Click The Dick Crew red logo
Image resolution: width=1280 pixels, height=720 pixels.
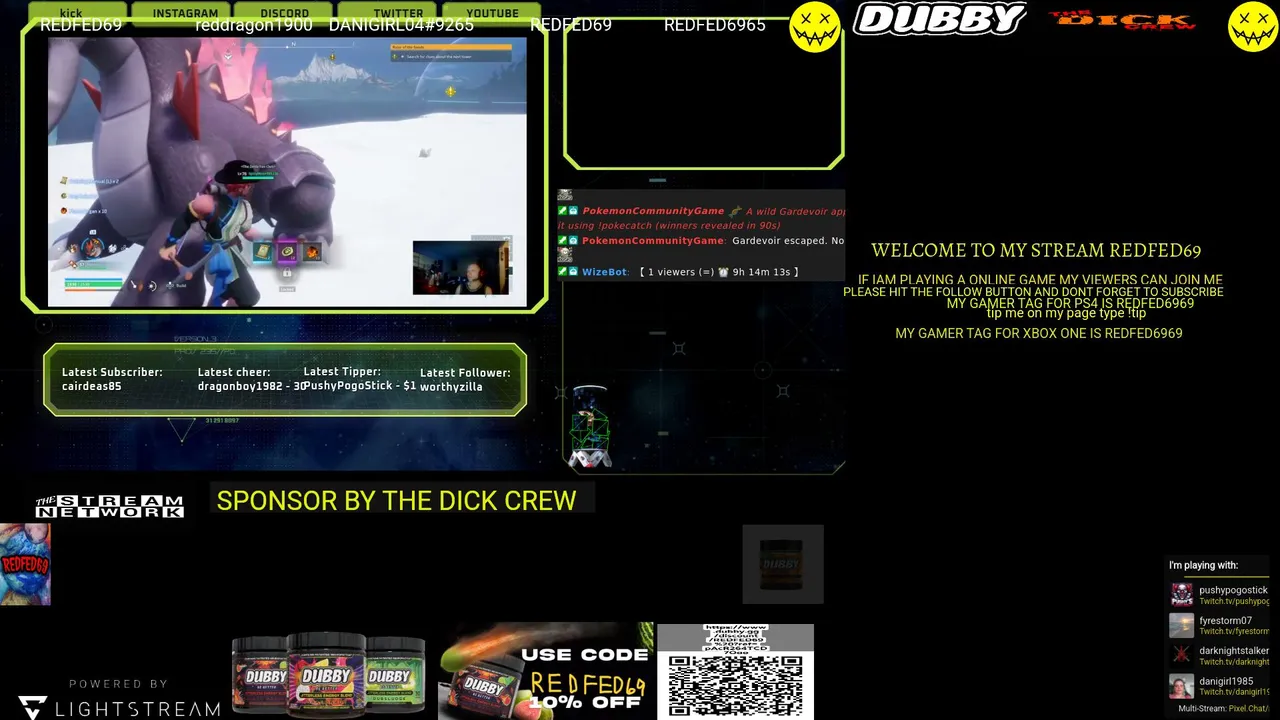click(x=1122, y=19)
